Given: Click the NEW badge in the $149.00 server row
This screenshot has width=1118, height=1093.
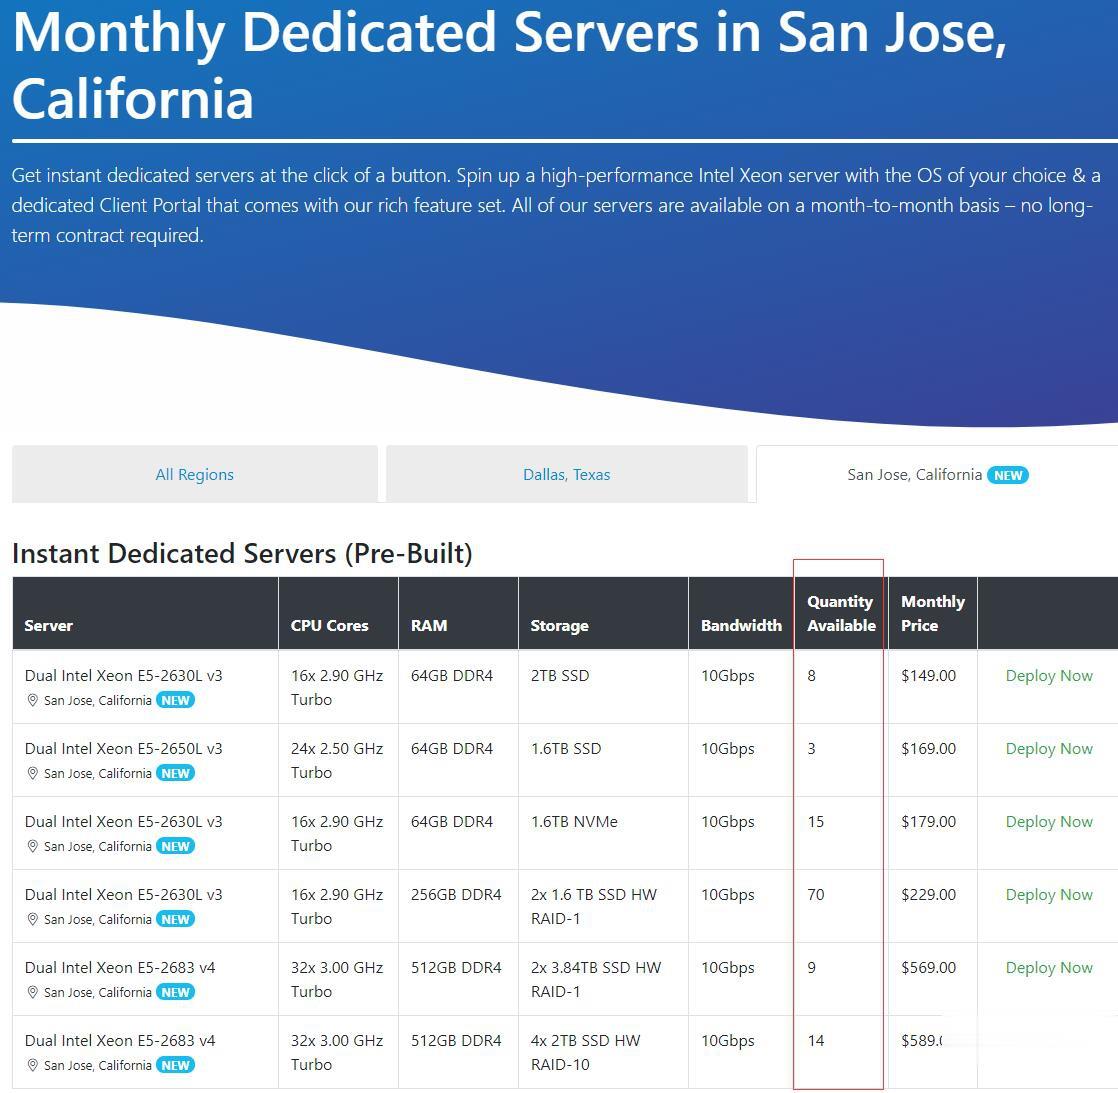Looking at the screenshot, I should point(175,700).
